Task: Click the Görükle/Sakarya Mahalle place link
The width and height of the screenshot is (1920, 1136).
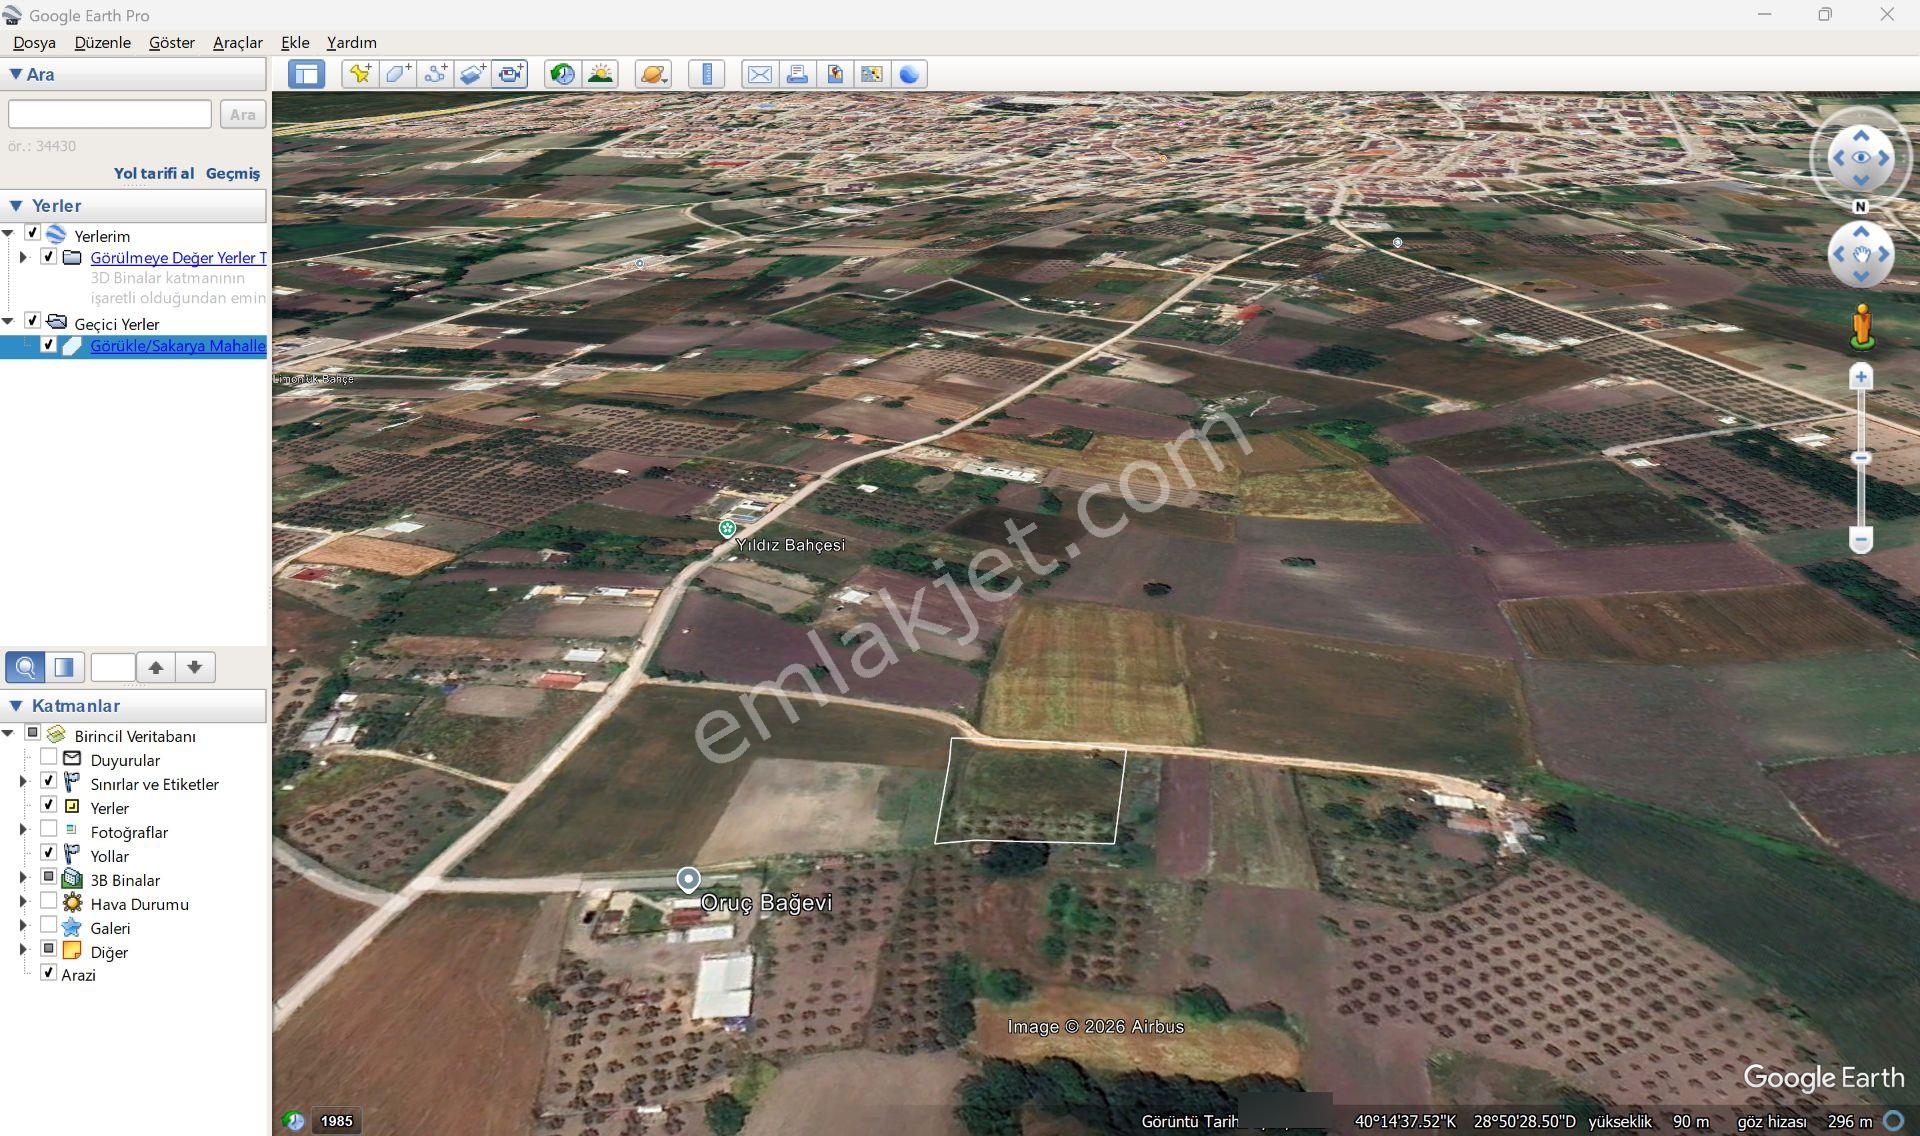Action: pyautogui.click(x=178, y=346)
